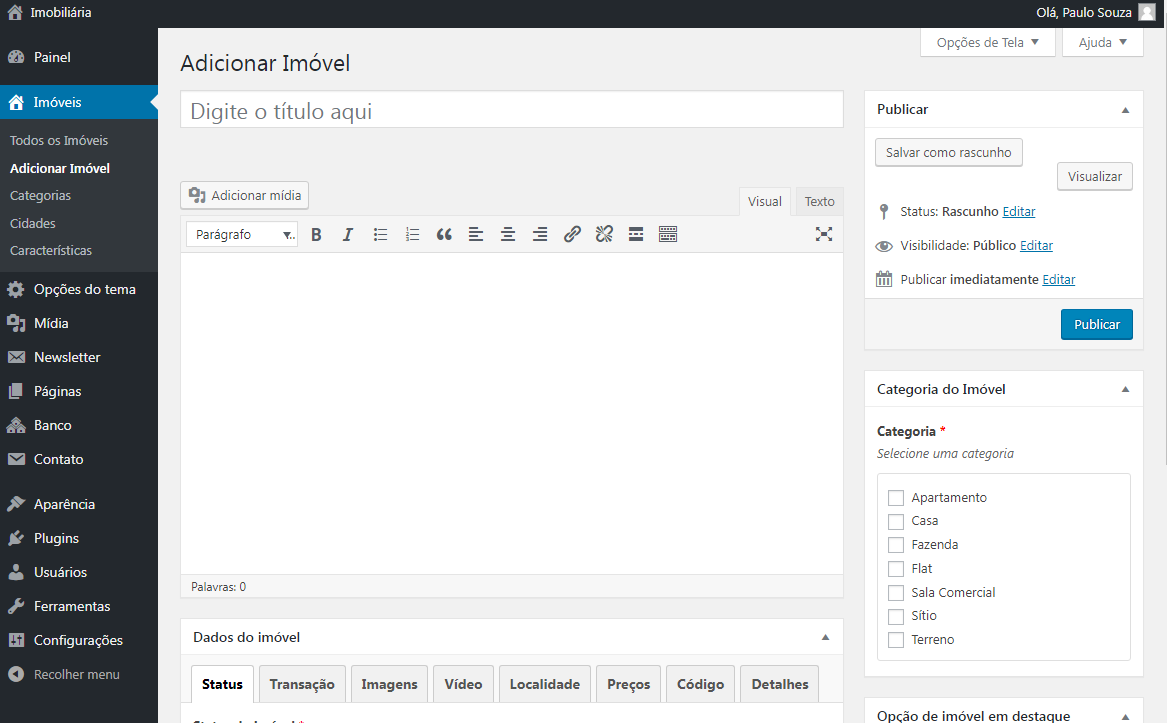Viewport: 1167px width, 723px height.
Task: Collapse sidebar with Recolher menu
Action: pos(79,675)
